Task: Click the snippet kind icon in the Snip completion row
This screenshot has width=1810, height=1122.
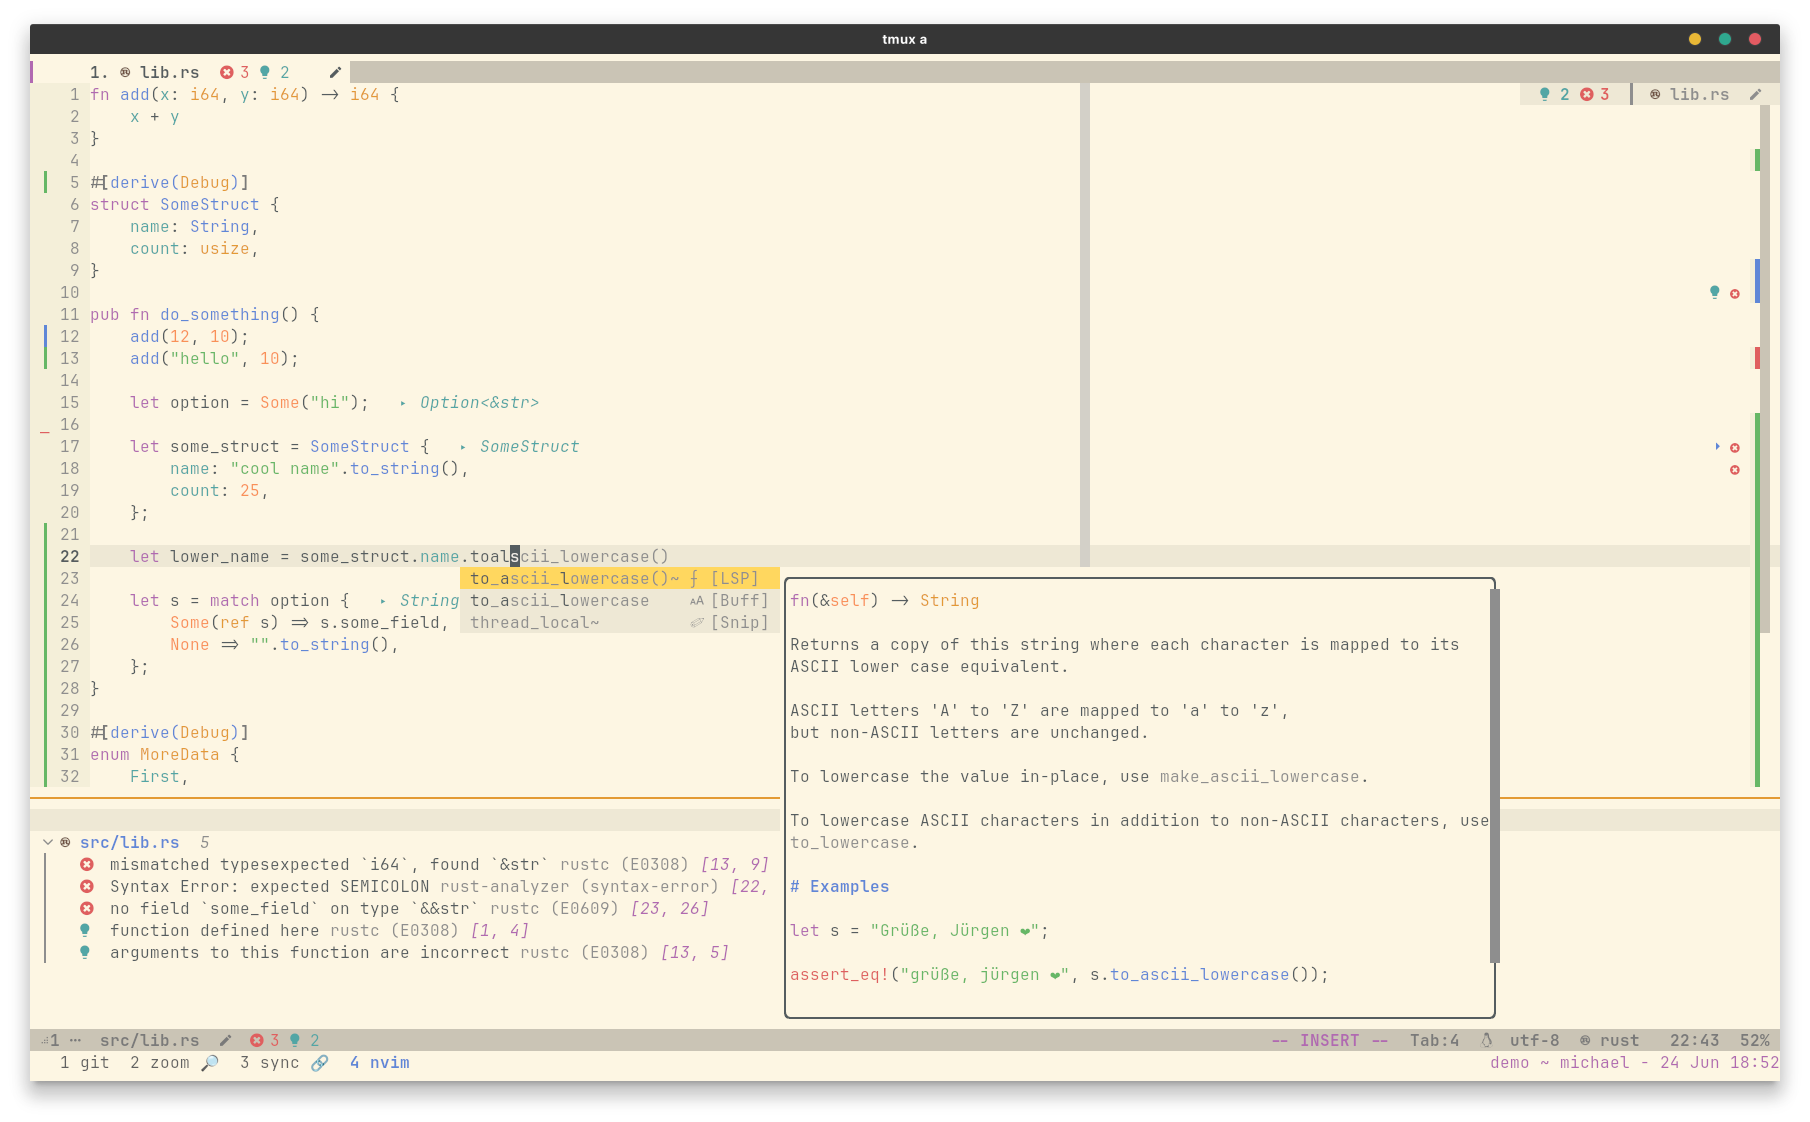Action: point(697,622)
